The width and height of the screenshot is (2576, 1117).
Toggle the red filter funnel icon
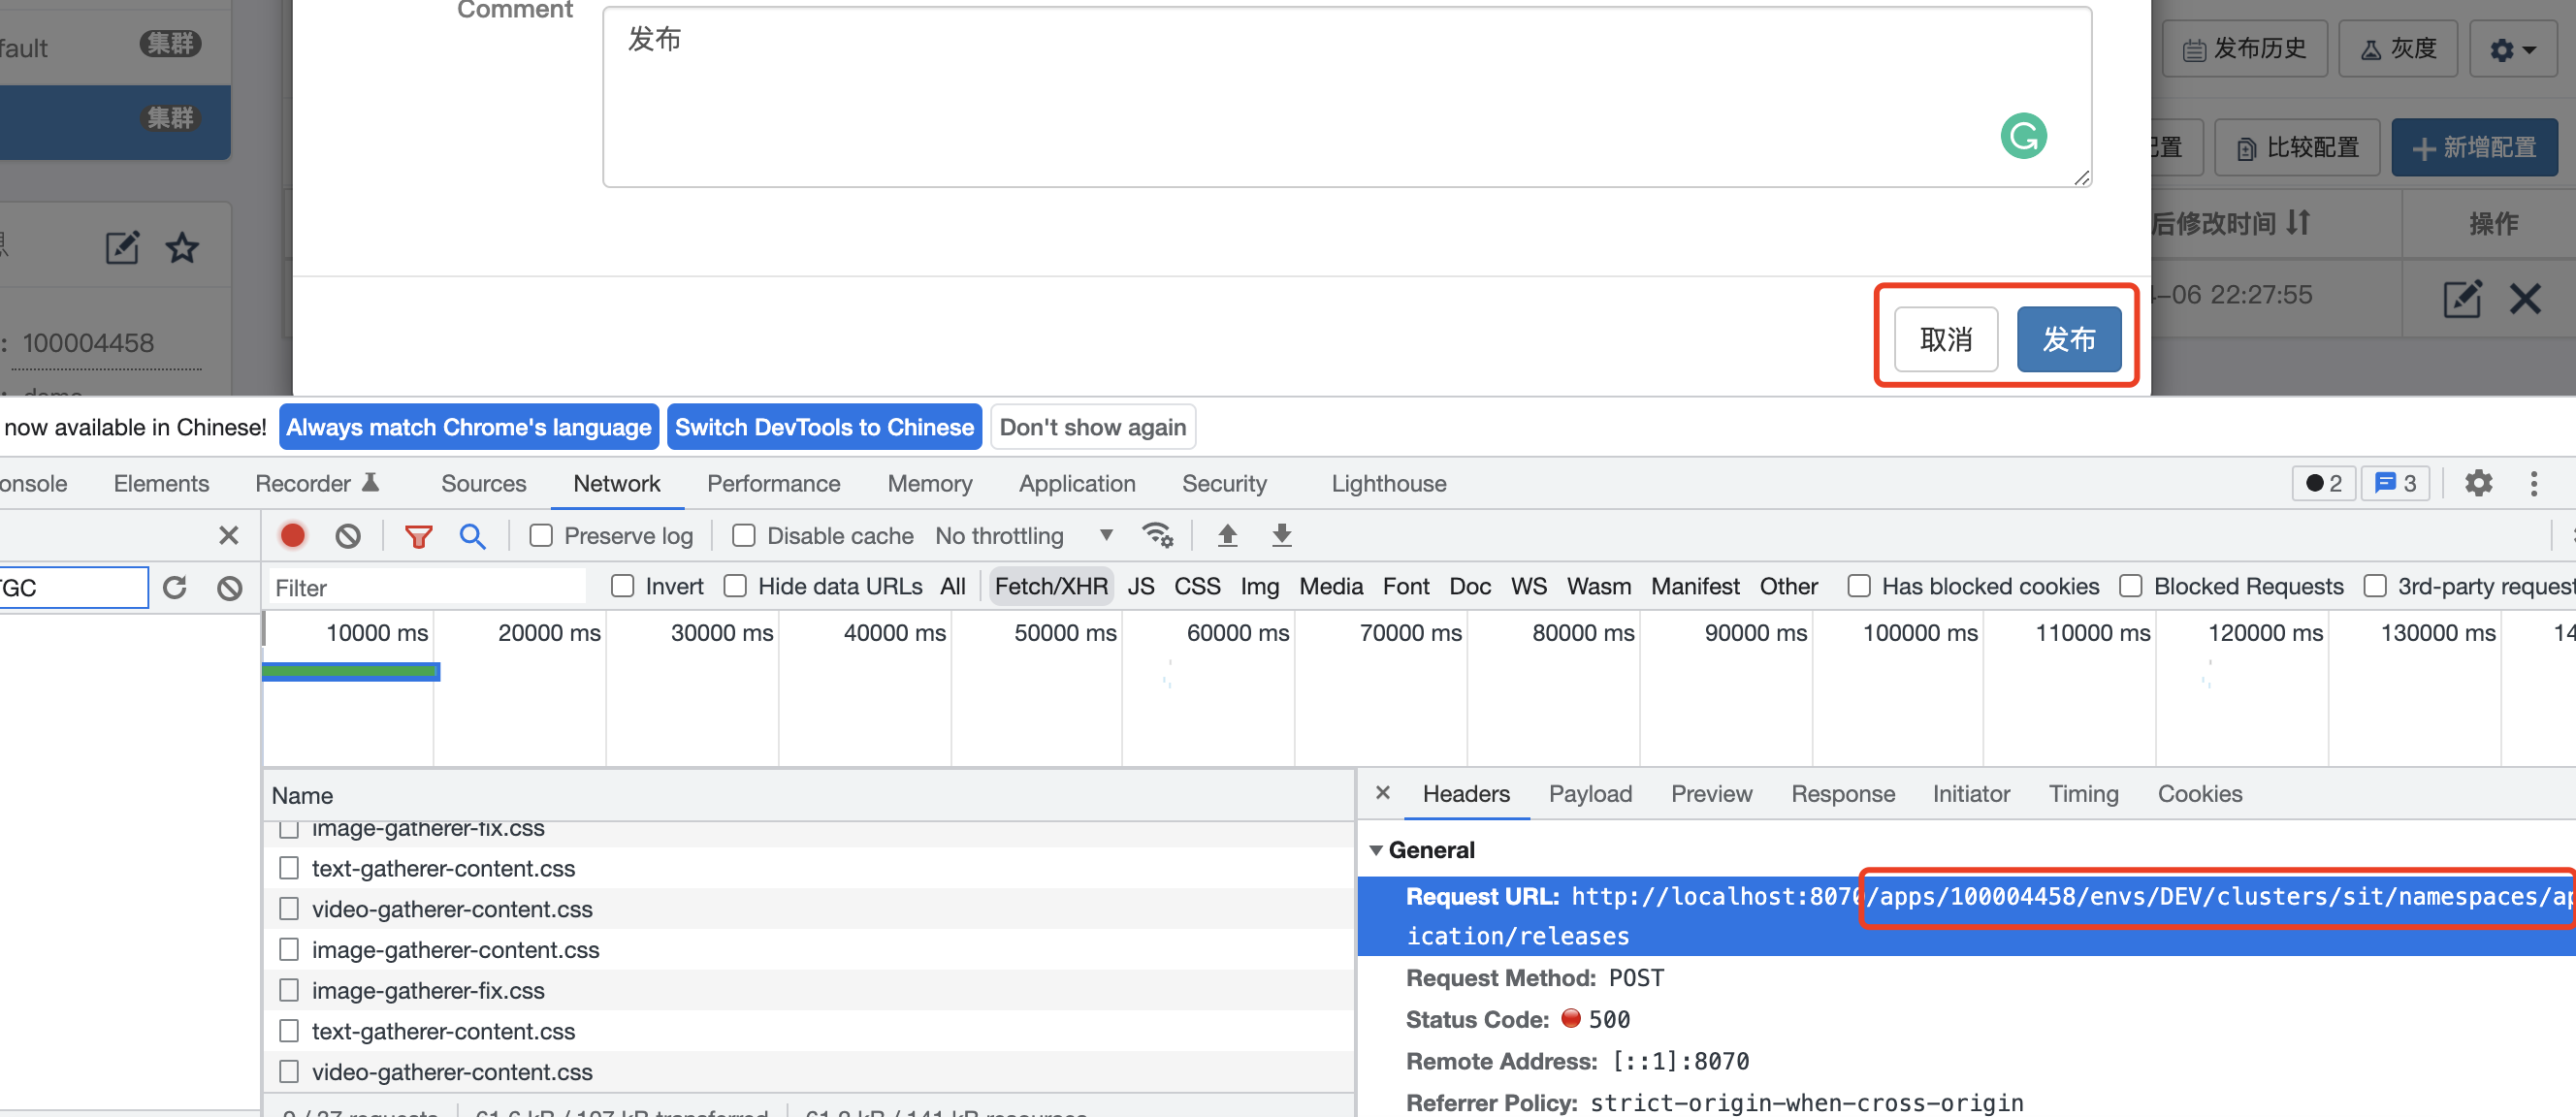[x=418, y=536]
